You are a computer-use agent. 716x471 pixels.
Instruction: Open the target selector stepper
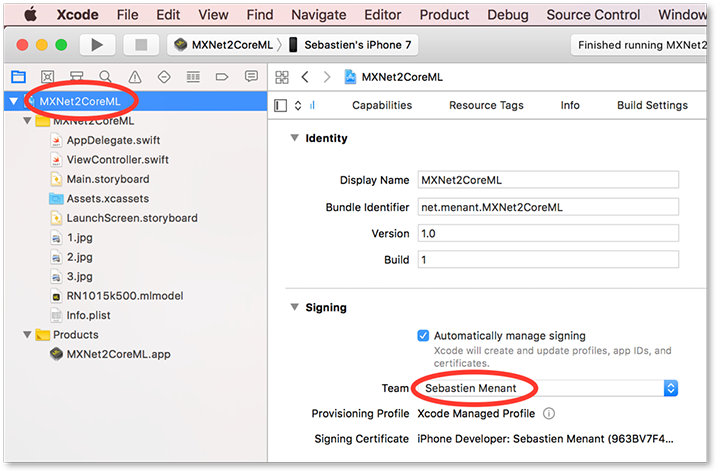[x=298, y=106]
